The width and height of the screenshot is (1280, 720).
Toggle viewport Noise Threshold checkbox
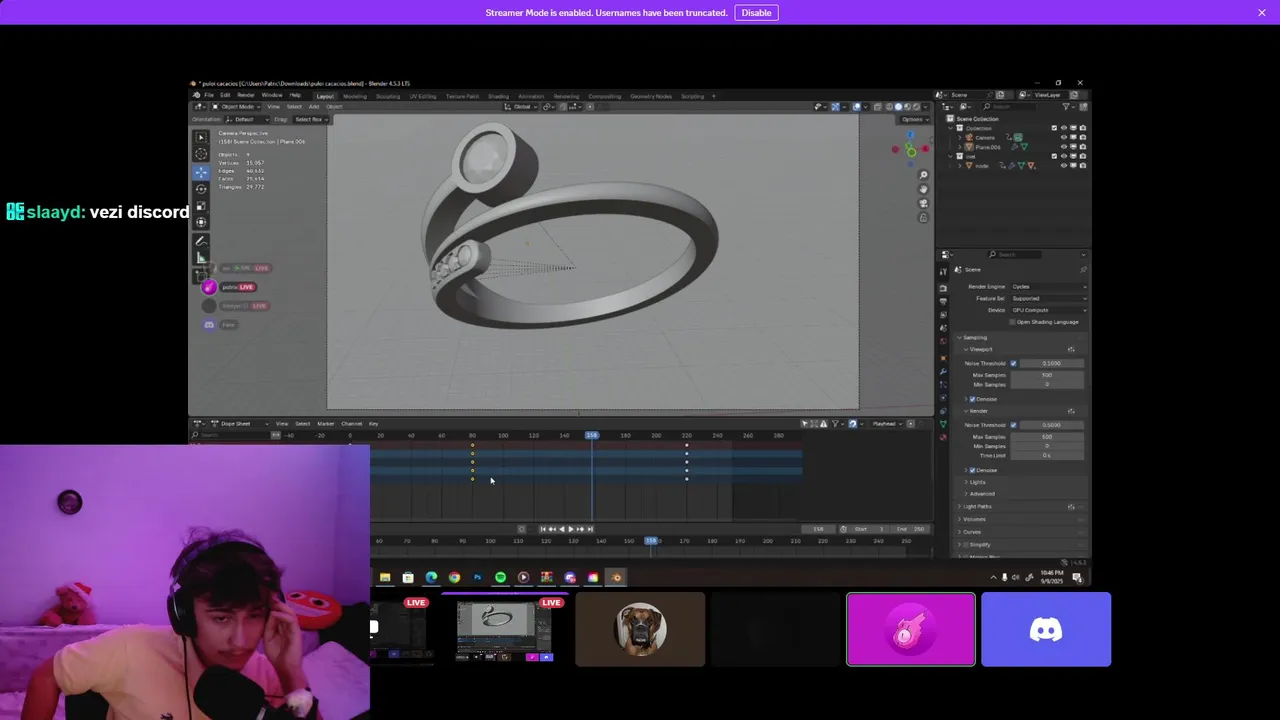[1013, 363]
